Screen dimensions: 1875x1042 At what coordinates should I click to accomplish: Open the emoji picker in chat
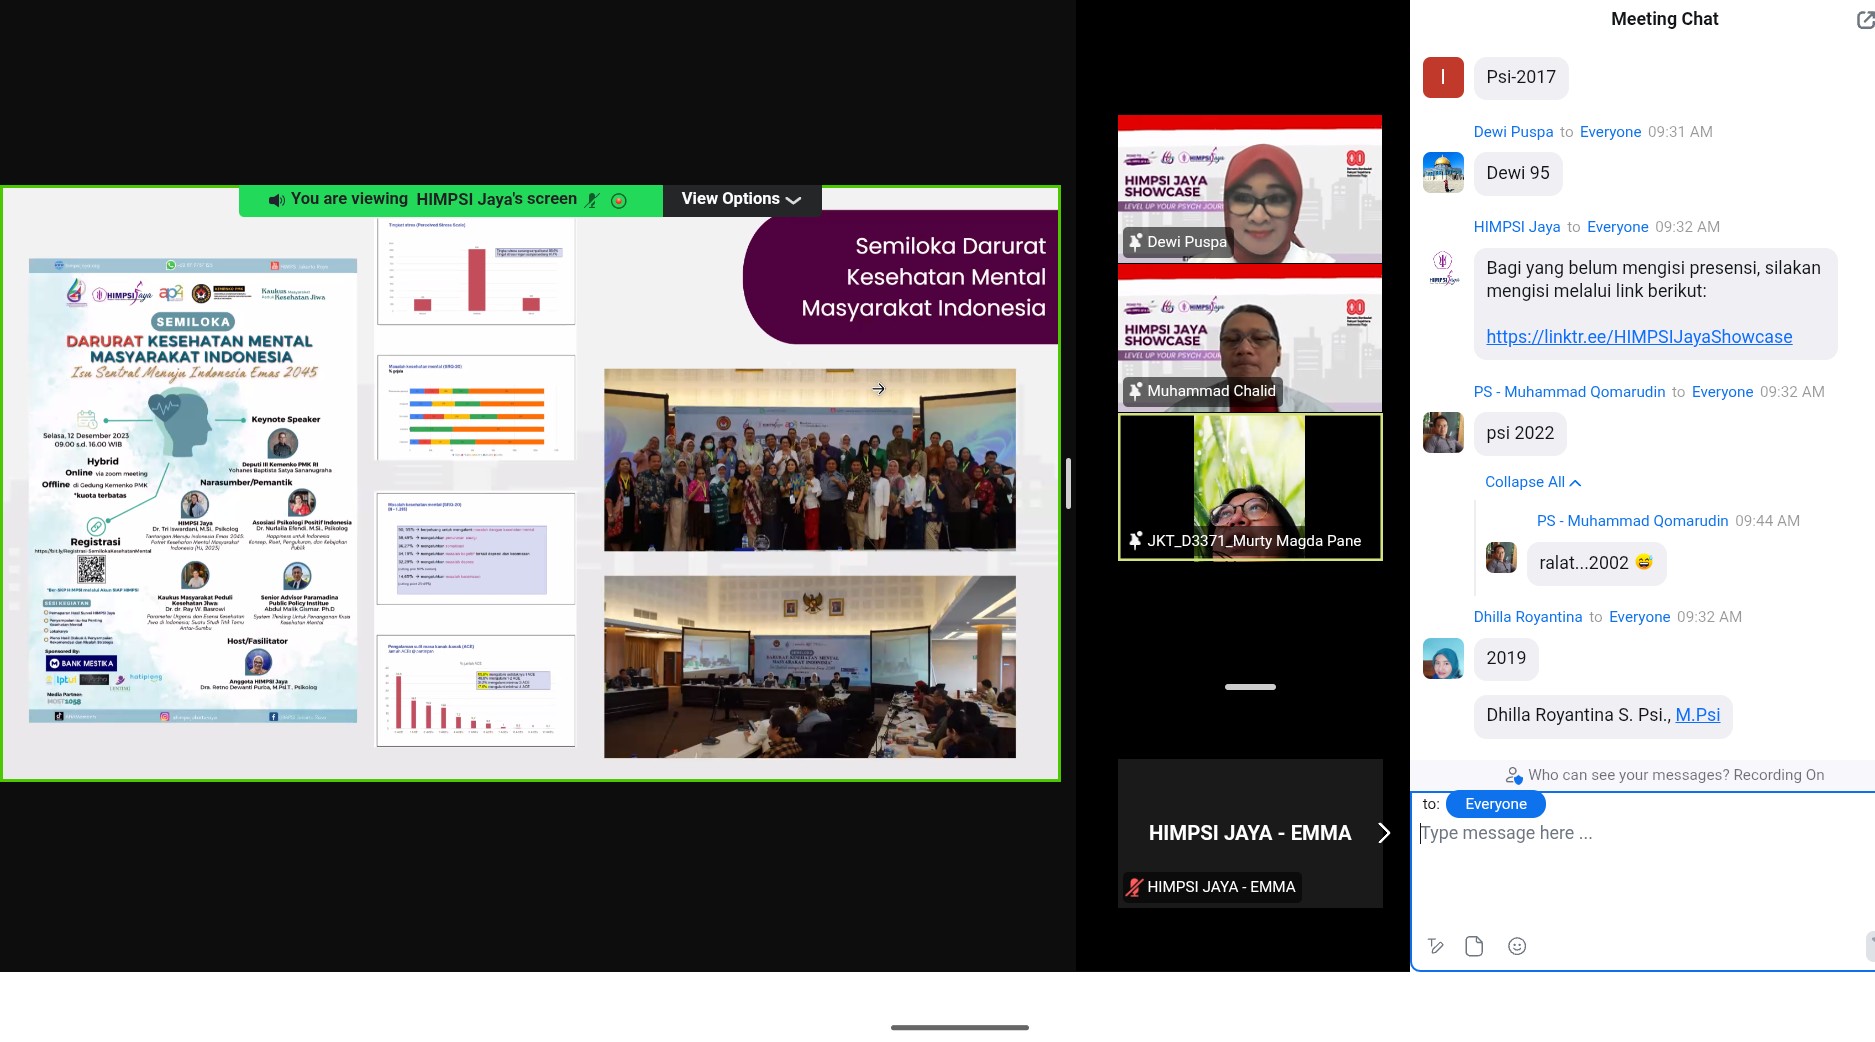1517,946
